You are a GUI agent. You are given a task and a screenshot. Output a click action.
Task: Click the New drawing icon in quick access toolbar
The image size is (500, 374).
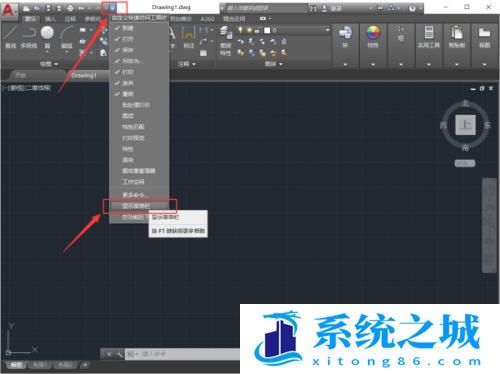26,8
